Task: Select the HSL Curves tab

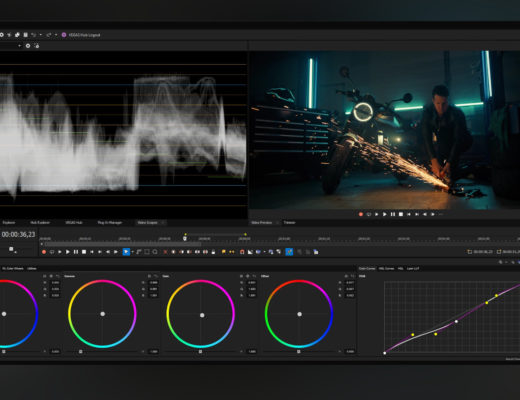Action: pos(386,268)
